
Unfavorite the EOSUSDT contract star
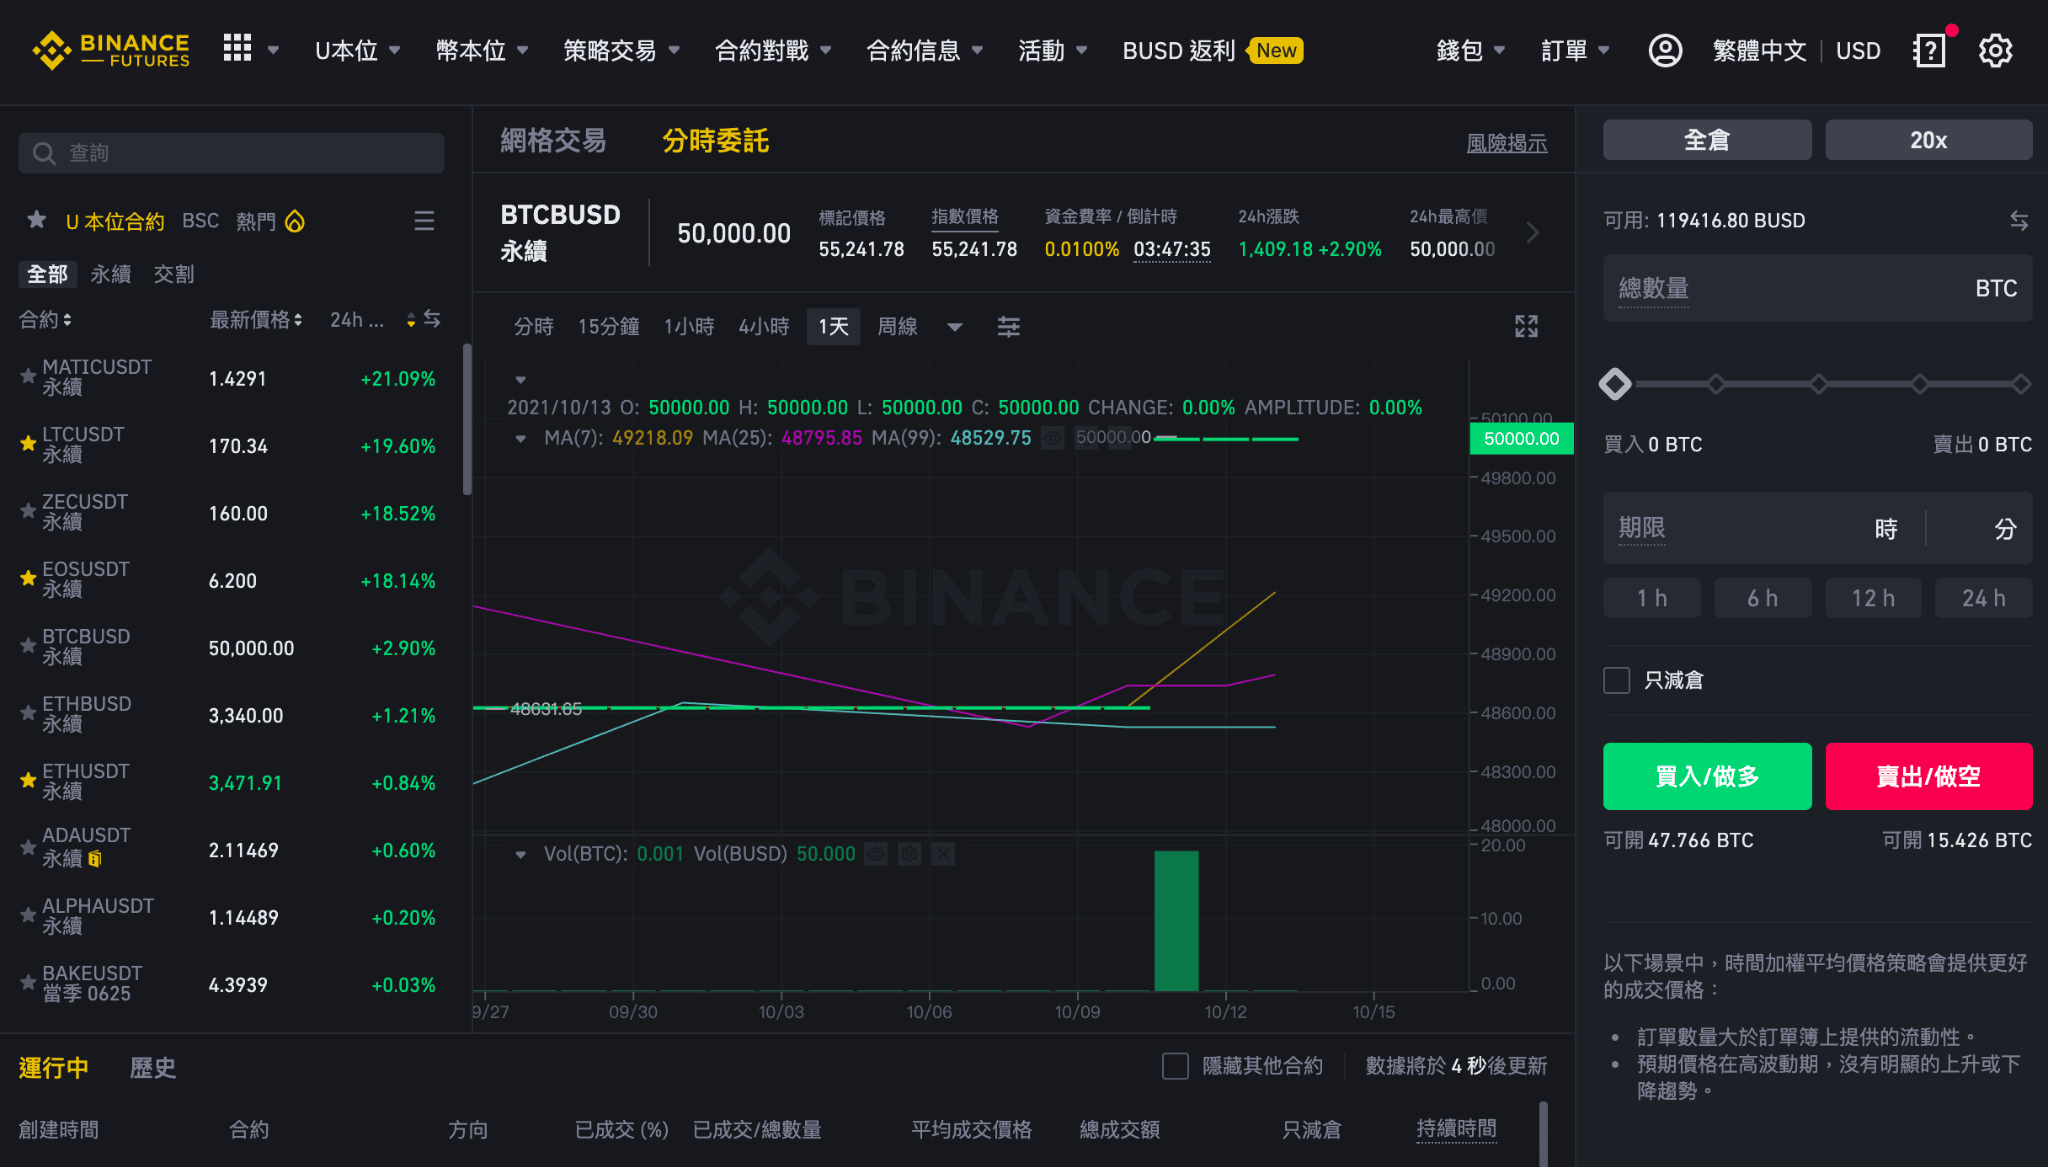tap(28, 578)
